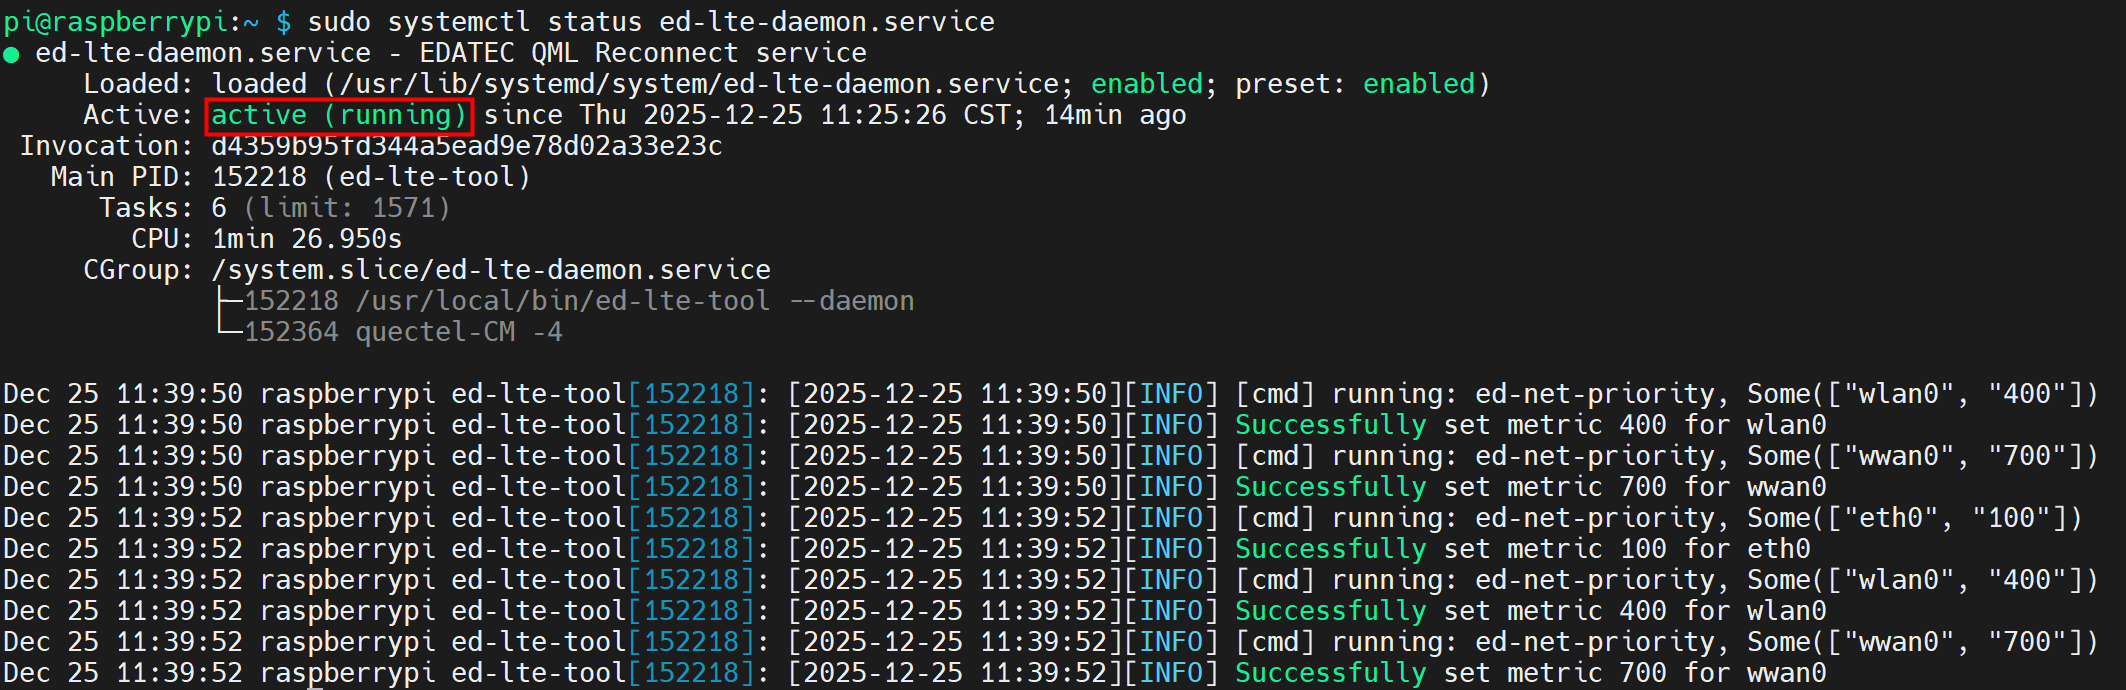
Task: Select the ed-lte-tool --daemon process entry
Action: 578,301
